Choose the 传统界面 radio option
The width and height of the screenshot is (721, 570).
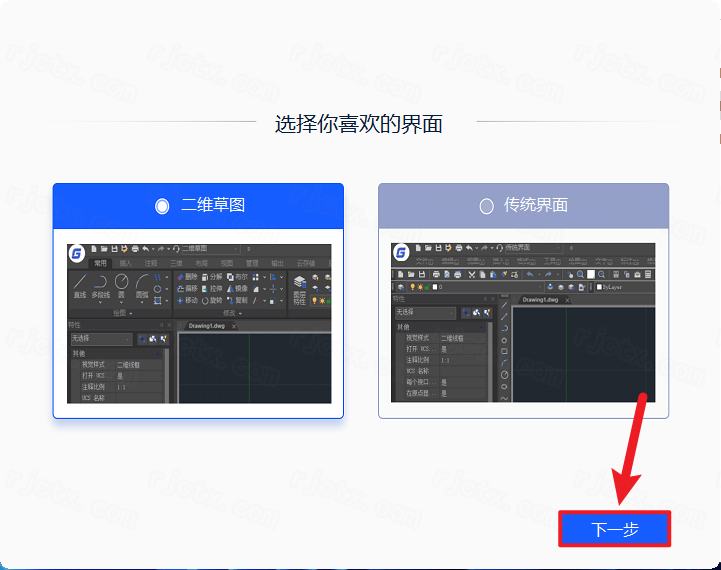pyautogui.click(x=487, y=206)
